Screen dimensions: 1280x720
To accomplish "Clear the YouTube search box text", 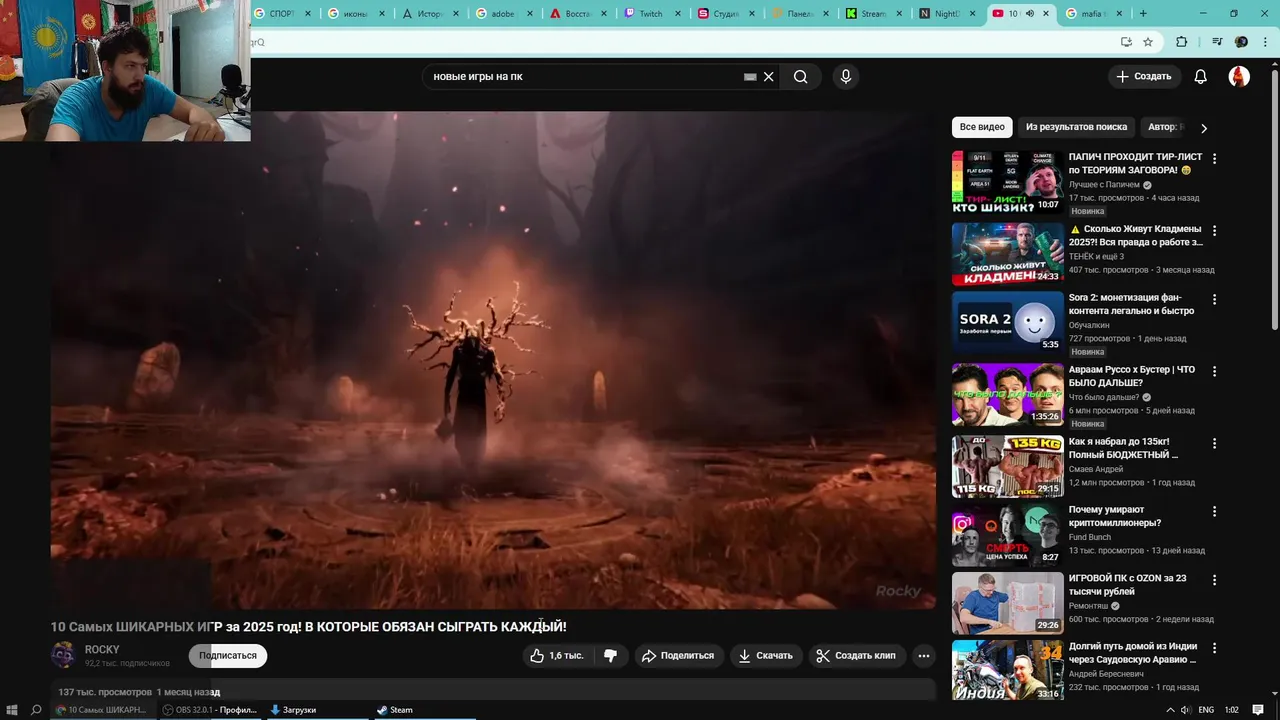I will click(x=768, y=77).
